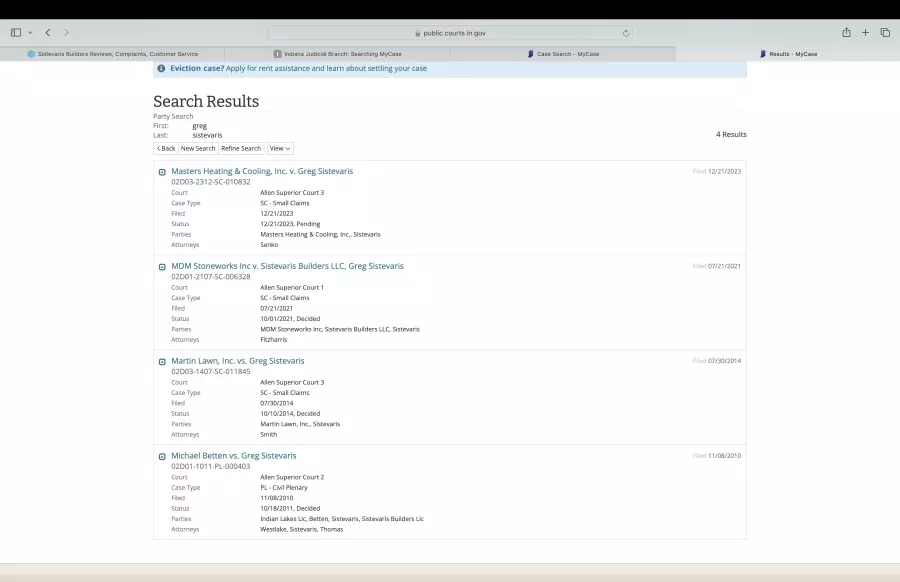Screen dimensions: 900x582
Task: Collapse the Masters Heating & Cooling case details
Action: (162, 172)
